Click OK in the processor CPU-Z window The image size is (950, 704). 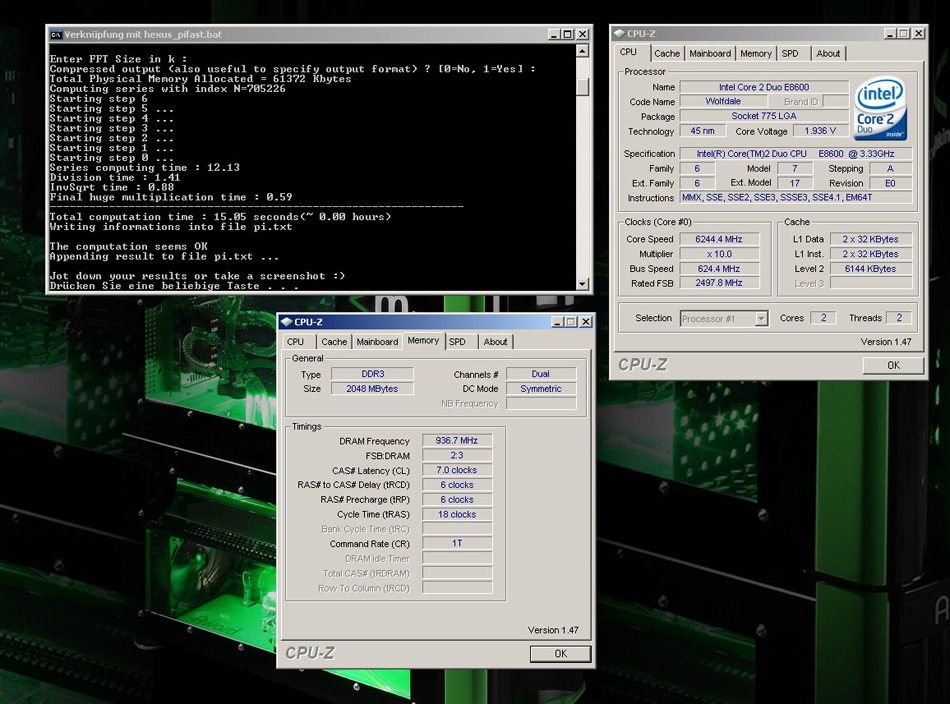pos(893,365)
